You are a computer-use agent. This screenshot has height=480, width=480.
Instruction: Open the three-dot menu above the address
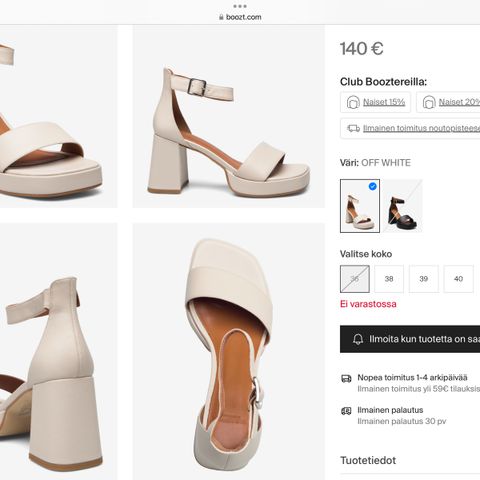click(x=240, y=6)
